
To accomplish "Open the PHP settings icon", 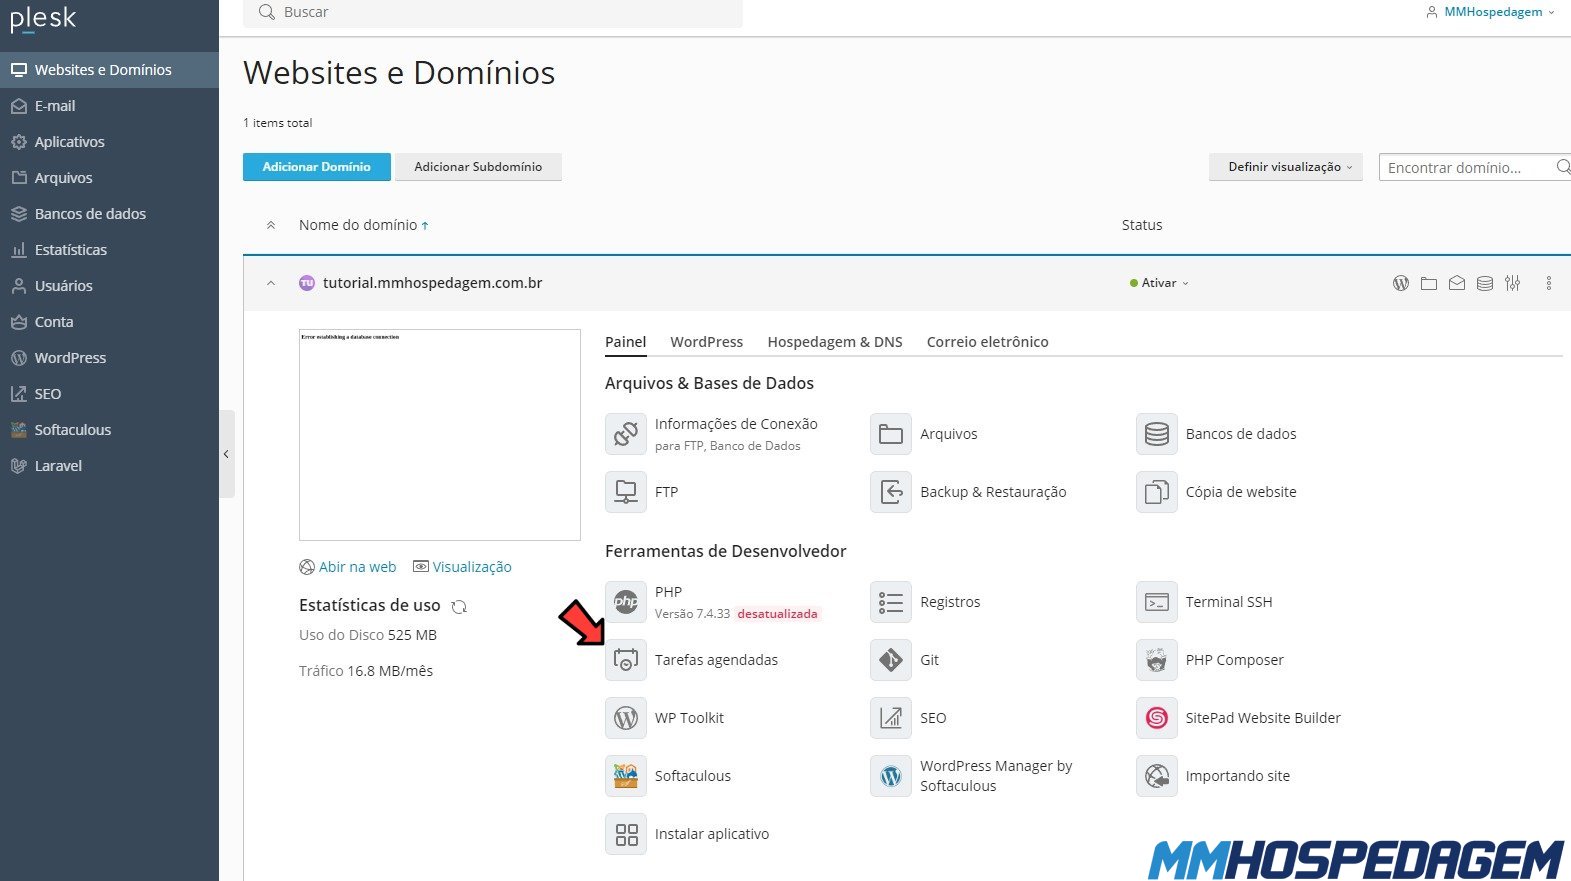I will (x=626, y=602).
